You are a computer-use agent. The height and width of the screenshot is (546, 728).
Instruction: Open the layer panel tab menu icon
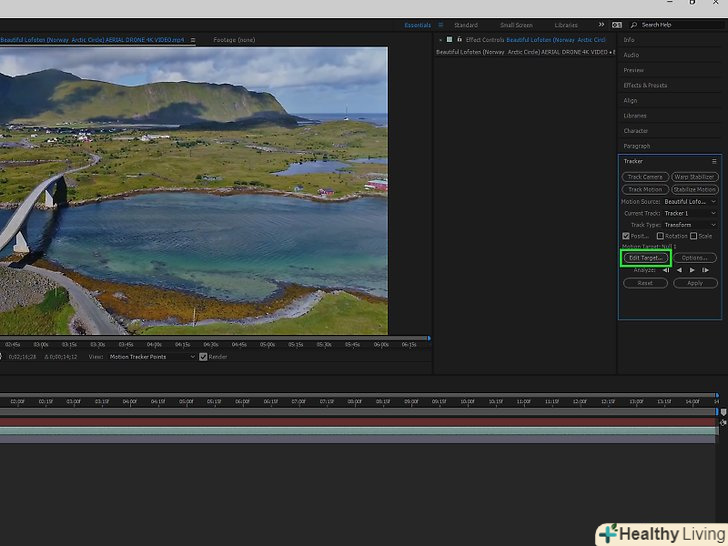[193, 40]
